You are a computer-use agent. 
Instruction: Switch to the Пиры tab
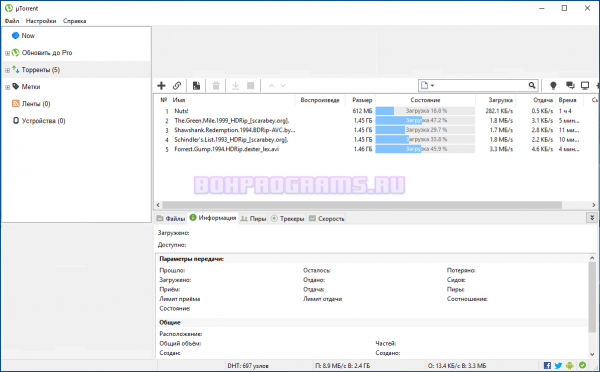click(253, 219)
